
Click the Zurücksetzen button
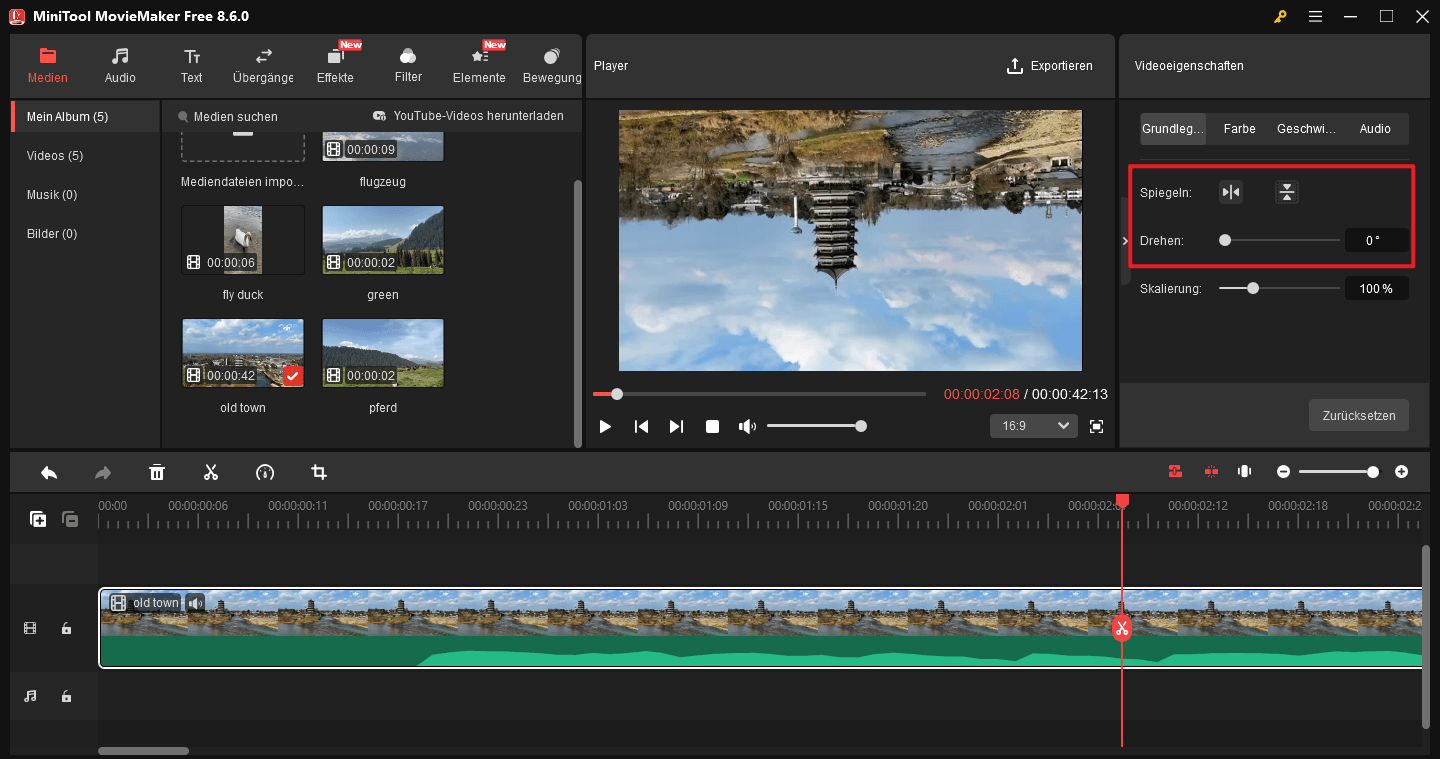pos(1358,415)
